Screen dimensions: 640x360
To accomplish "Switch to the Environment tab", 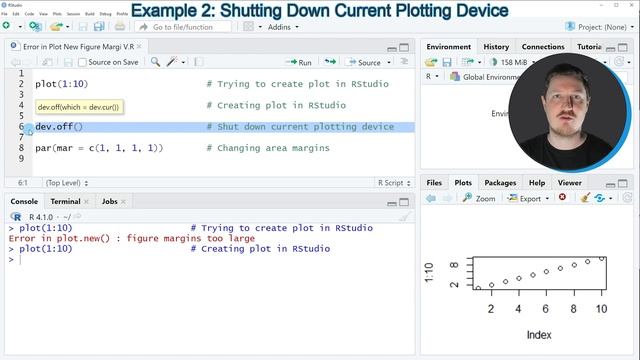I will click(x=449, y=47).
